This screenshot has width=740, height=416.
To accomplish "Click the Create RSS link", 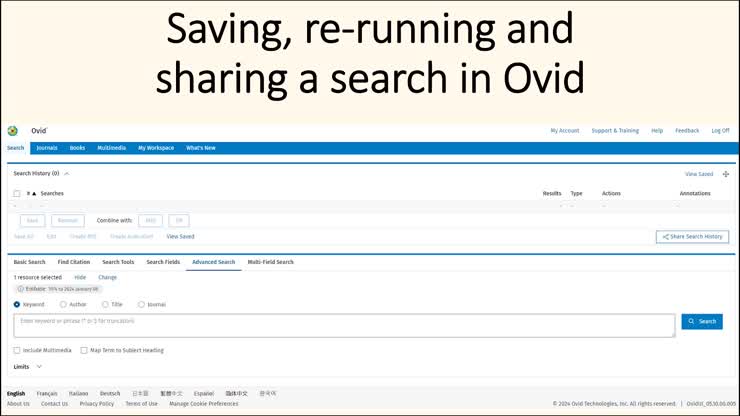I will [83, 237].
